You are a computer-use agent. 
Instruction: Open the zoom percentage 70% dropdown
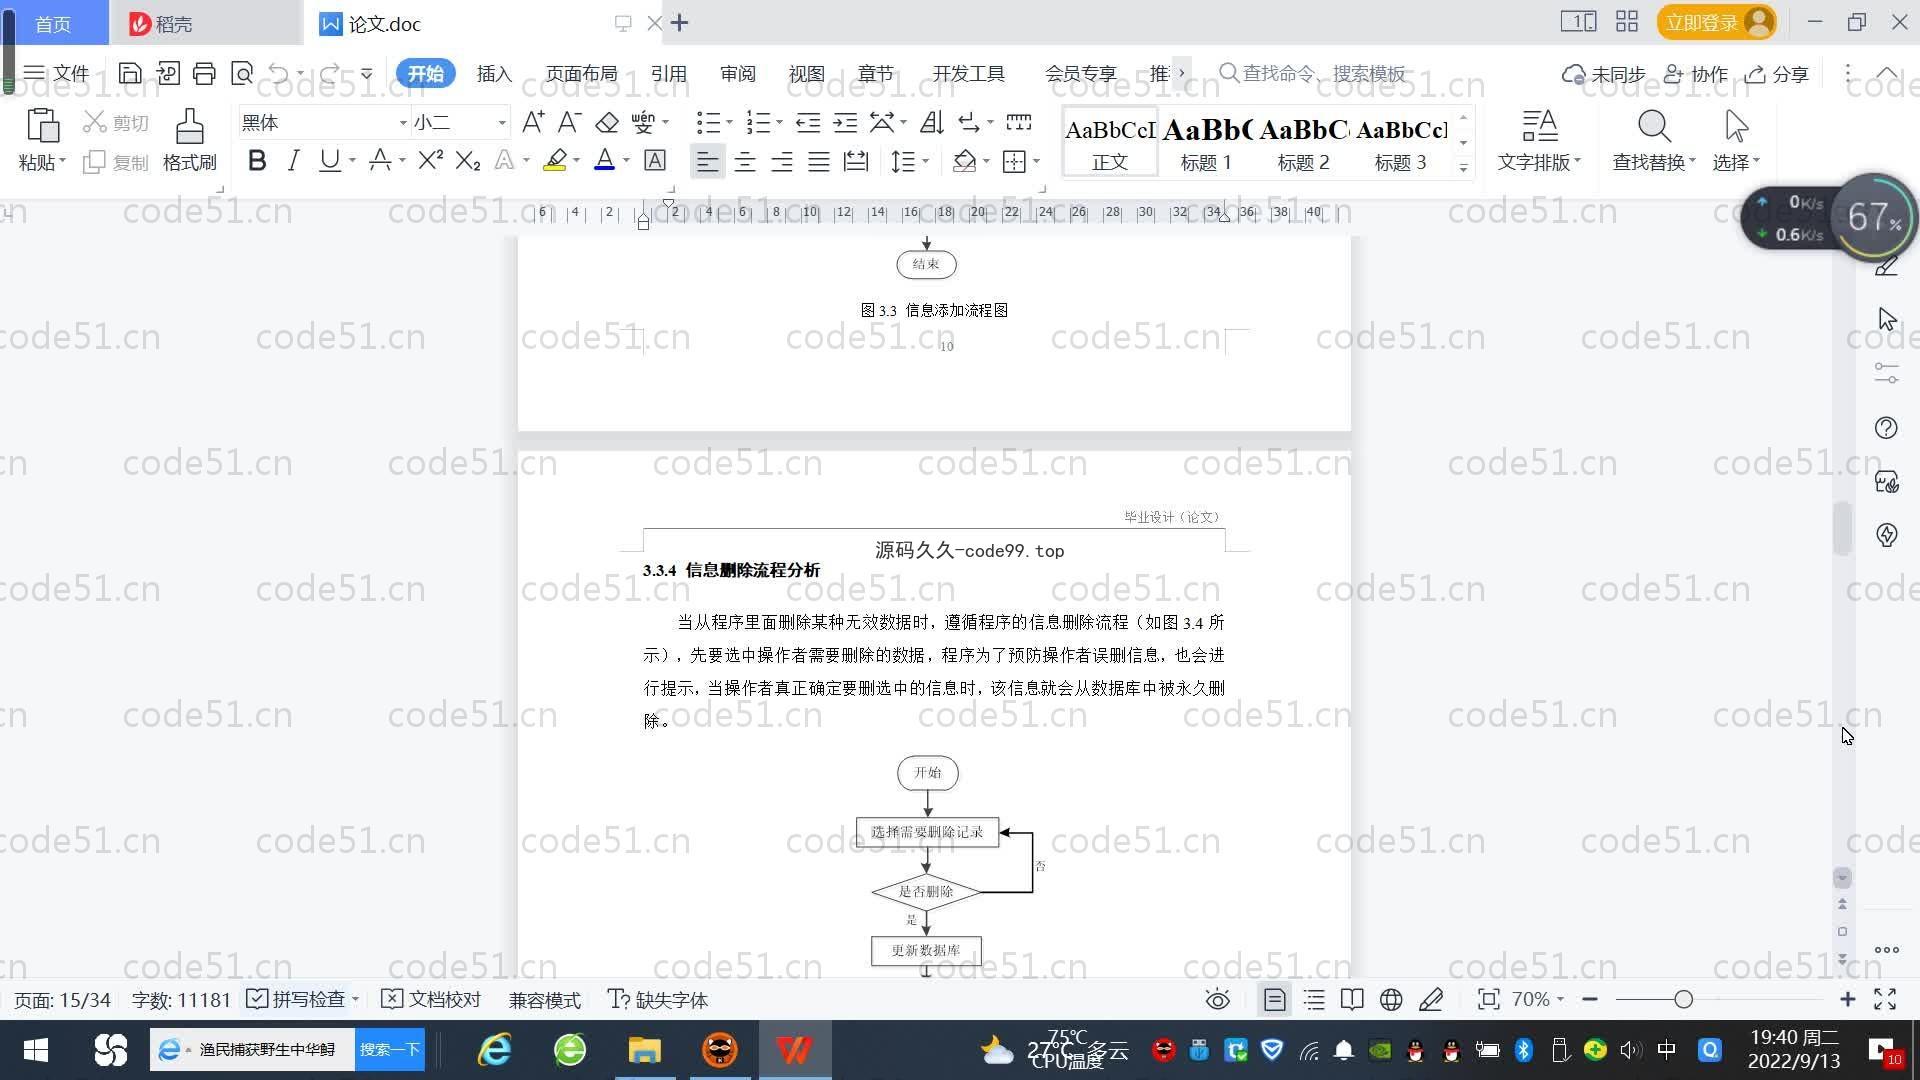point(1538,1000)
